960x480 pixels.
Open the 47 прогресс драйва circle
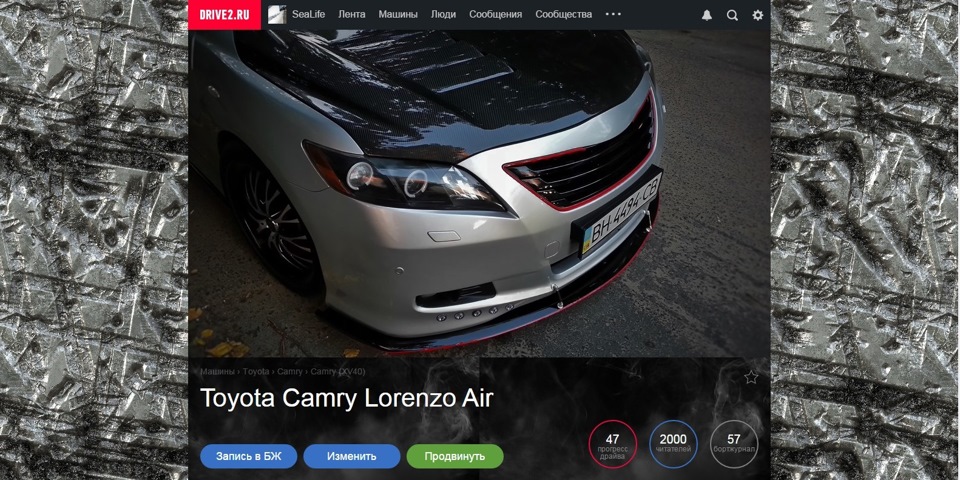(x=613, y=444)
